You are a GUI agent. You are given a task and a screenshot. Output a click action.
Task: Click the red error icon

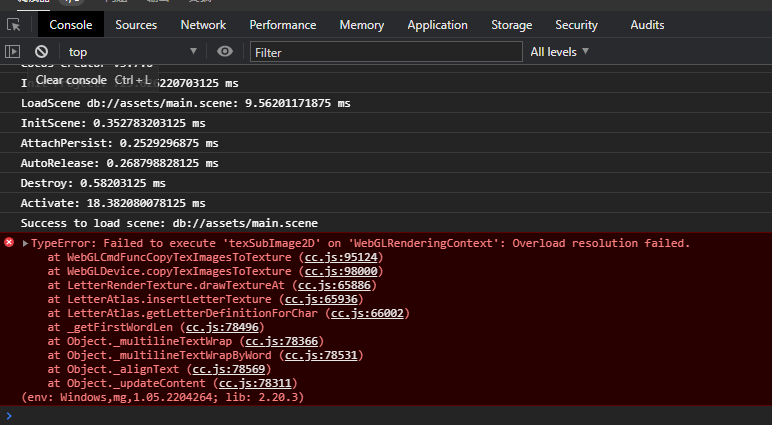pyautogui.click(x=9, y=243)
